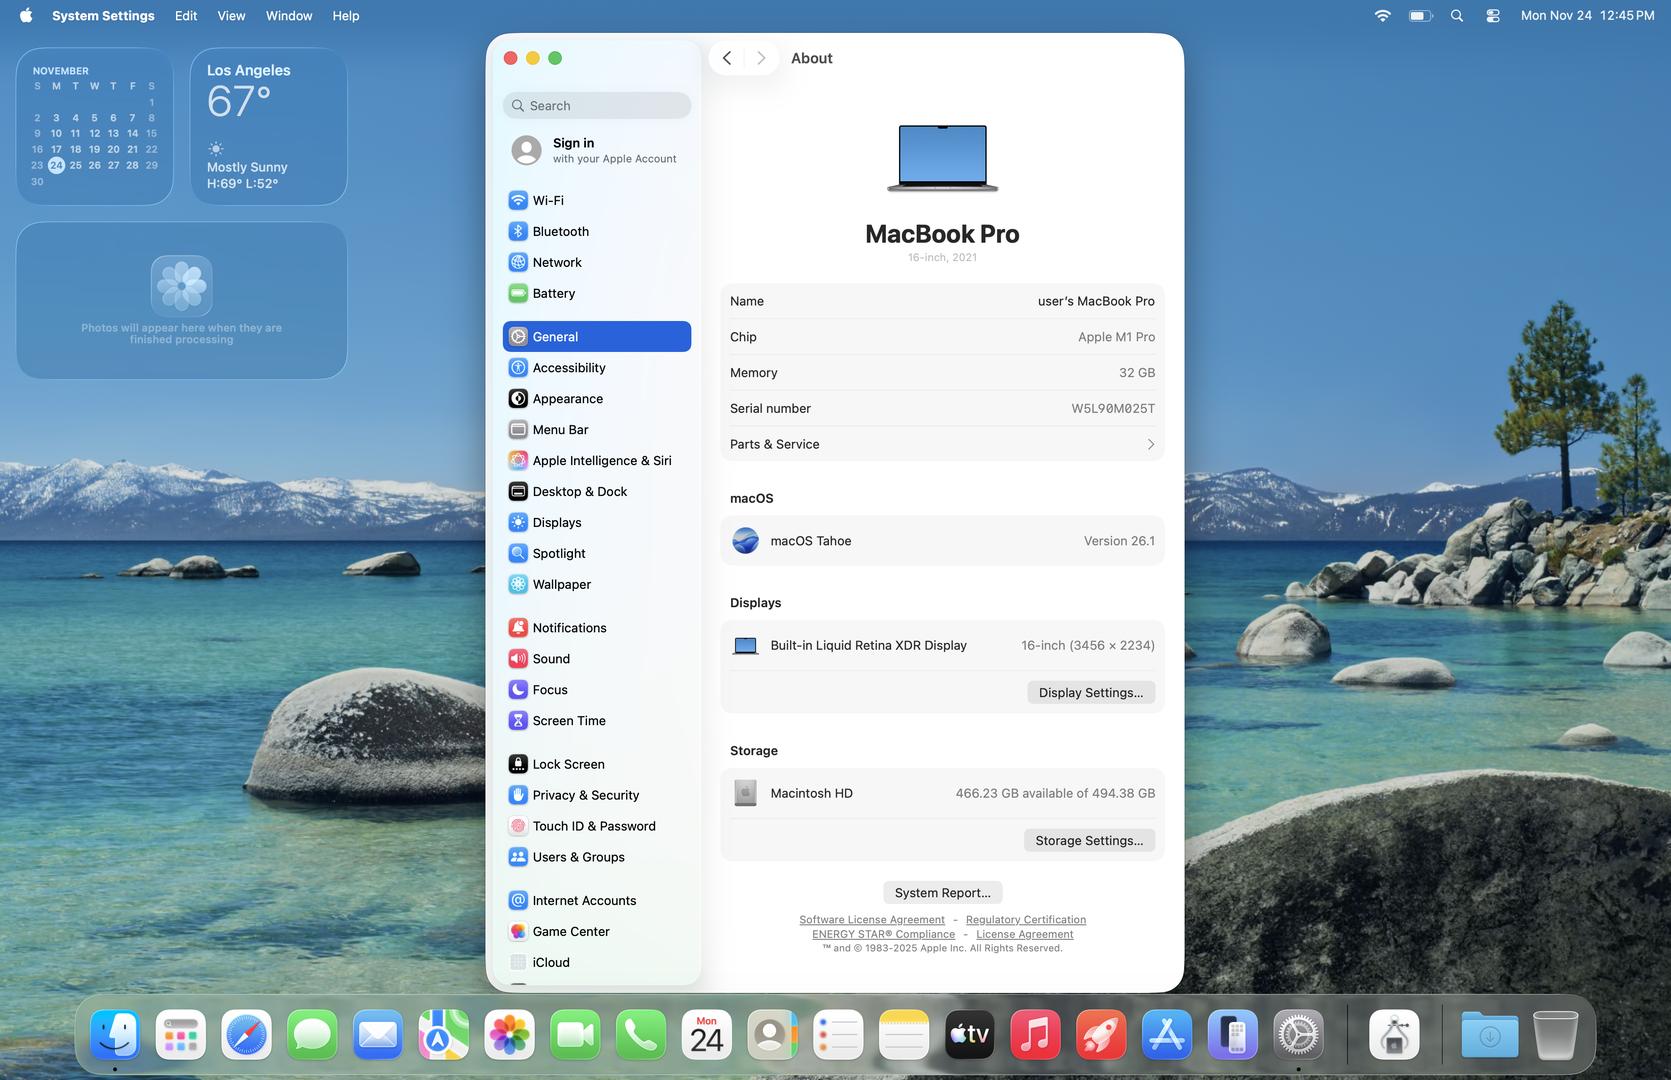Open the Wi-Fi settings icon in sidebar

[518, 200]
